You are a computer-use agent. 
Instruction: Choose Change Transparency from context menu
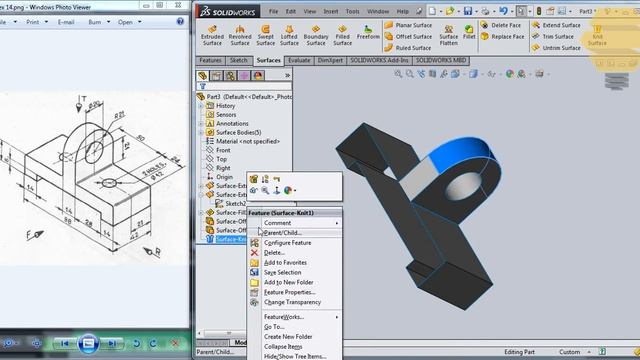point(294,302)
